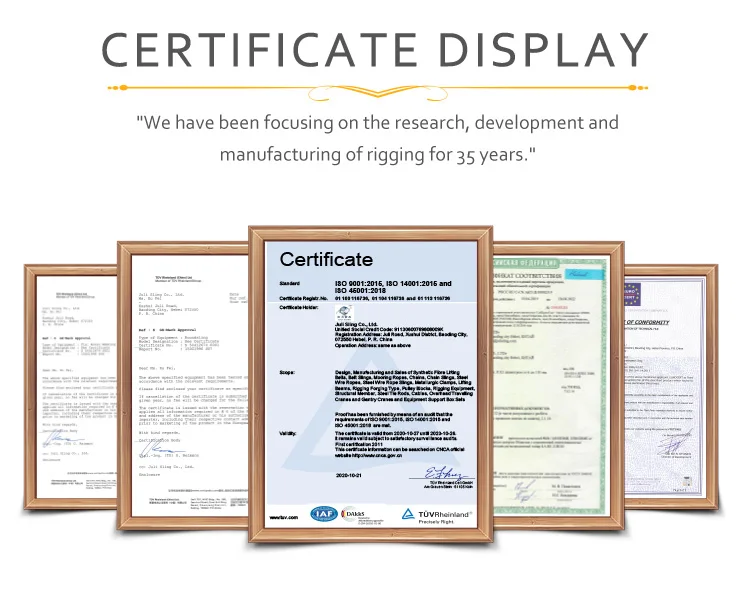
Task: Click the TÜVRheinland logo on center certificate
Action: tap(436, 516)
